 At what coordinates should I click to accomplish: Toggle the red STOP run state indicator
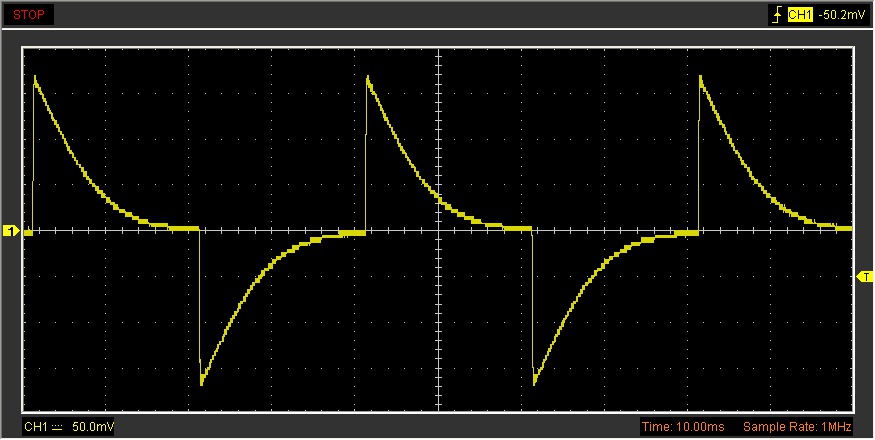(27, 15)
